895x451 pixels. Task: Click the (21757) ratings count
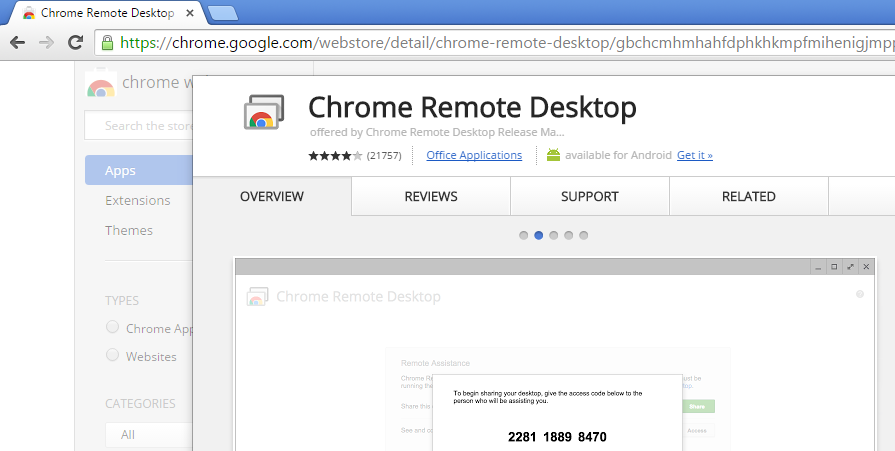point(384,155)
